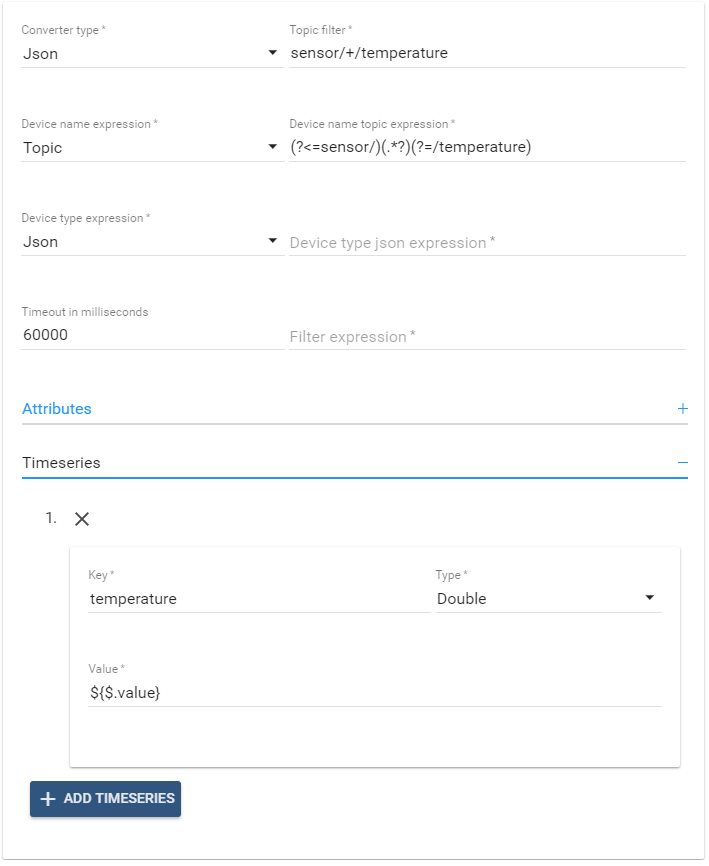
Task: Expand the Attributes section plus icon
Action: tap(683, 409)
